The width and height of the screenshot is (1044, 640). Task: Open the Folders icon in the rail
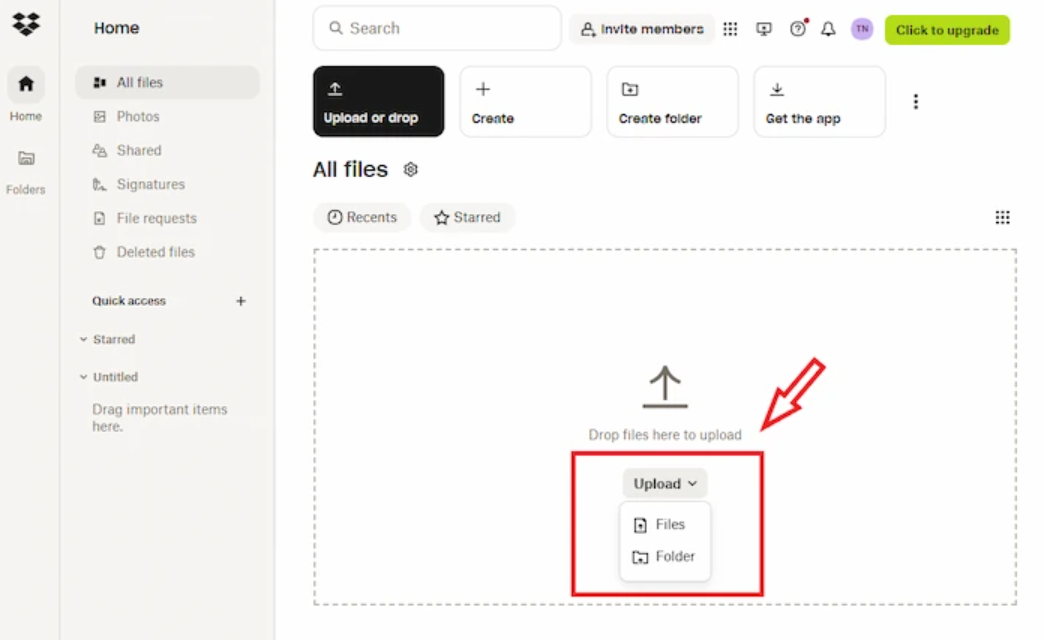pyautogui.click(x=26, y=159)
